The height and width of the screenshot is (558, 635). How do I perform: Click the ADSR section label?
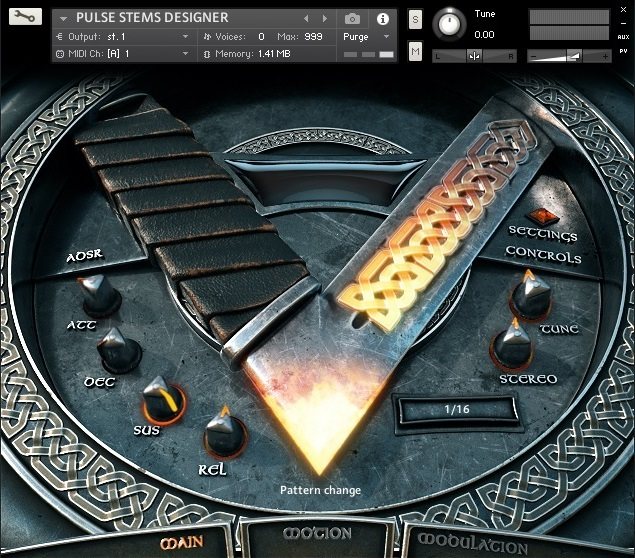(x=85, y=257)
